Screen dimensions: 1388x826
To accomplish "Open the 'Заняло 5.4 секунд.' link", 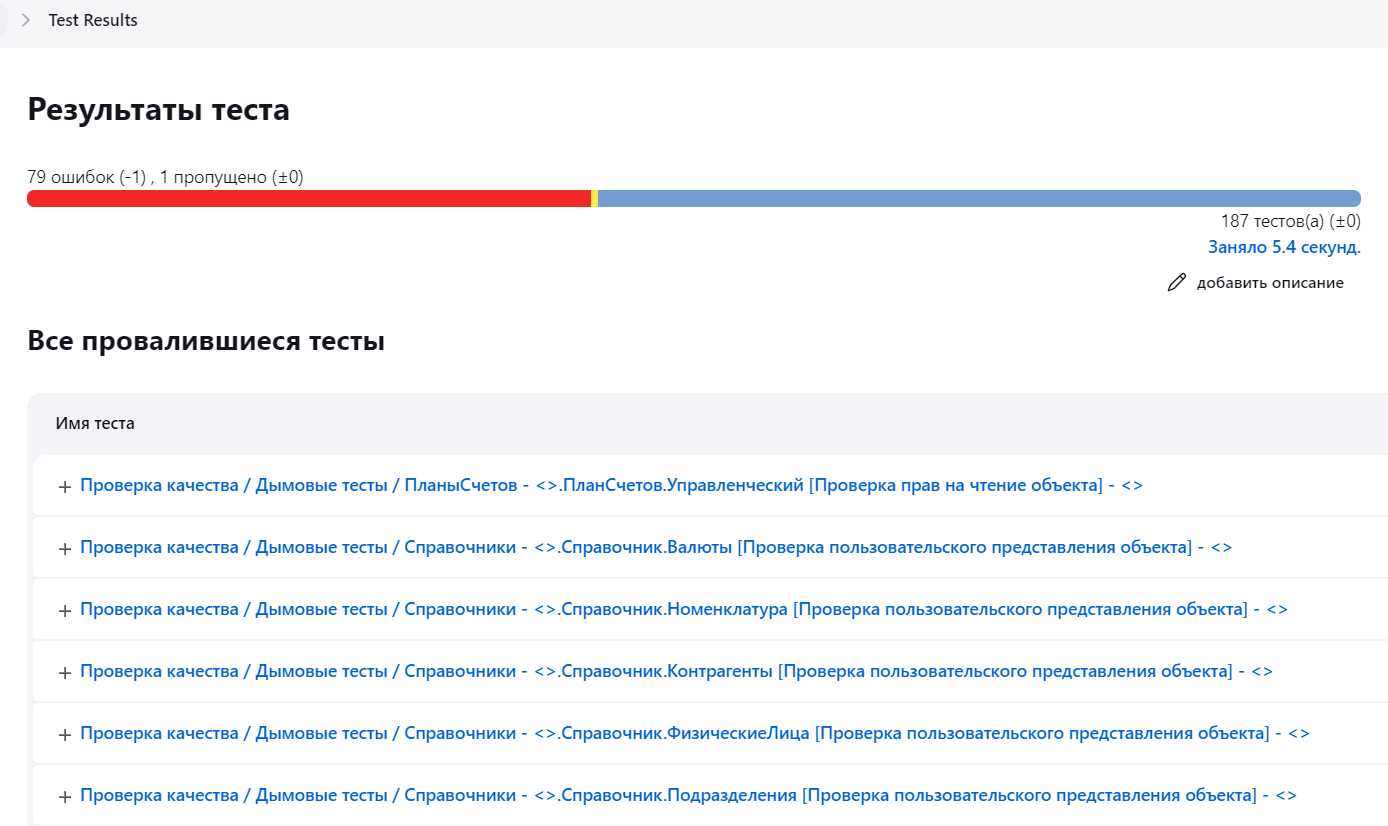I will (x=1284, y=246).
